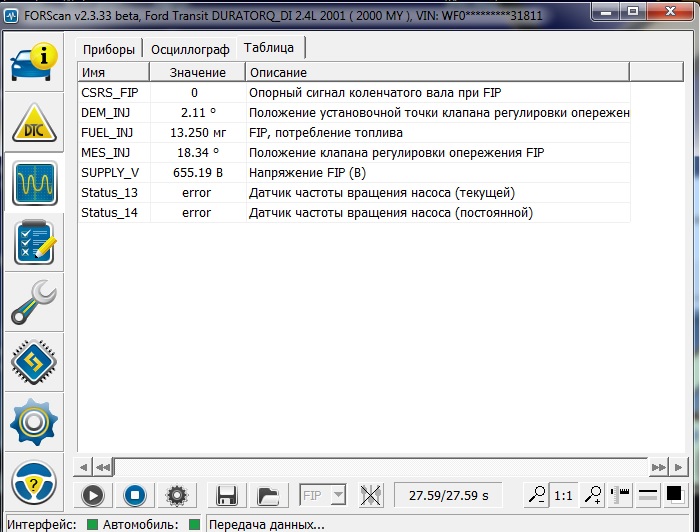This screenshot has height=532, width=700.
Task: Click the FORScan app icon in title bar
Action: pos(11,16)
